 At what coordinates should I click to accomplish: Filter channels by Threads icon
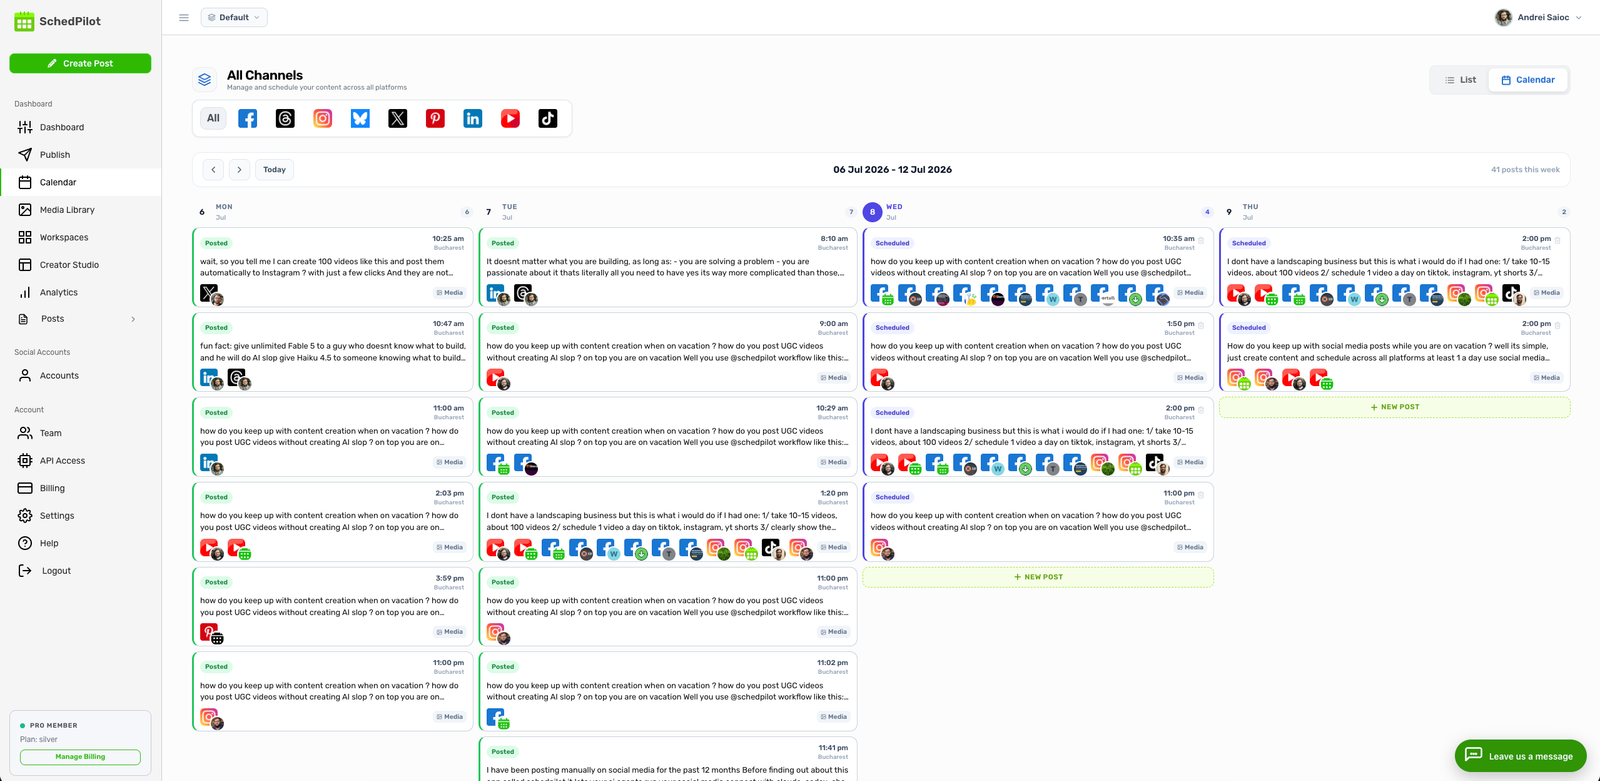pyautogui.click(x=285, y=118)
